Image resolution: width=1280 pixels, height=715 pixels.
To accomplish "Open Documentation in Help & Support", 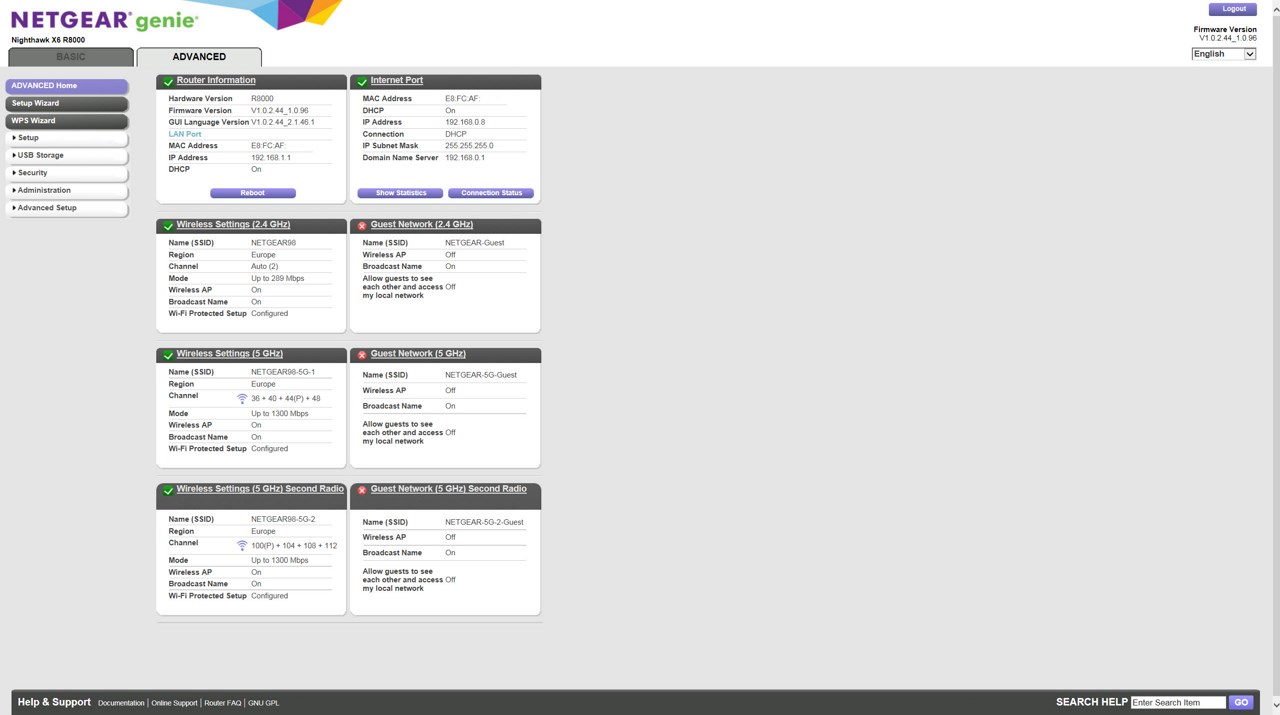I will 121,703.
